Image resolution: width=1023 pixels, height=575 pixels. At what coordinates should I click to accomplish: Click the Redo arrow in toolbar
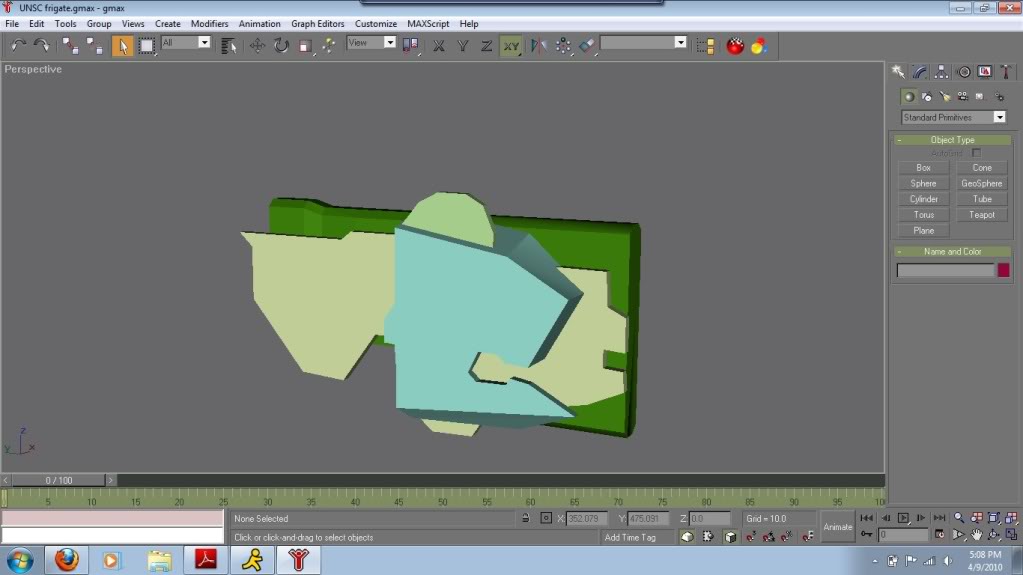[x=41, y=46]
